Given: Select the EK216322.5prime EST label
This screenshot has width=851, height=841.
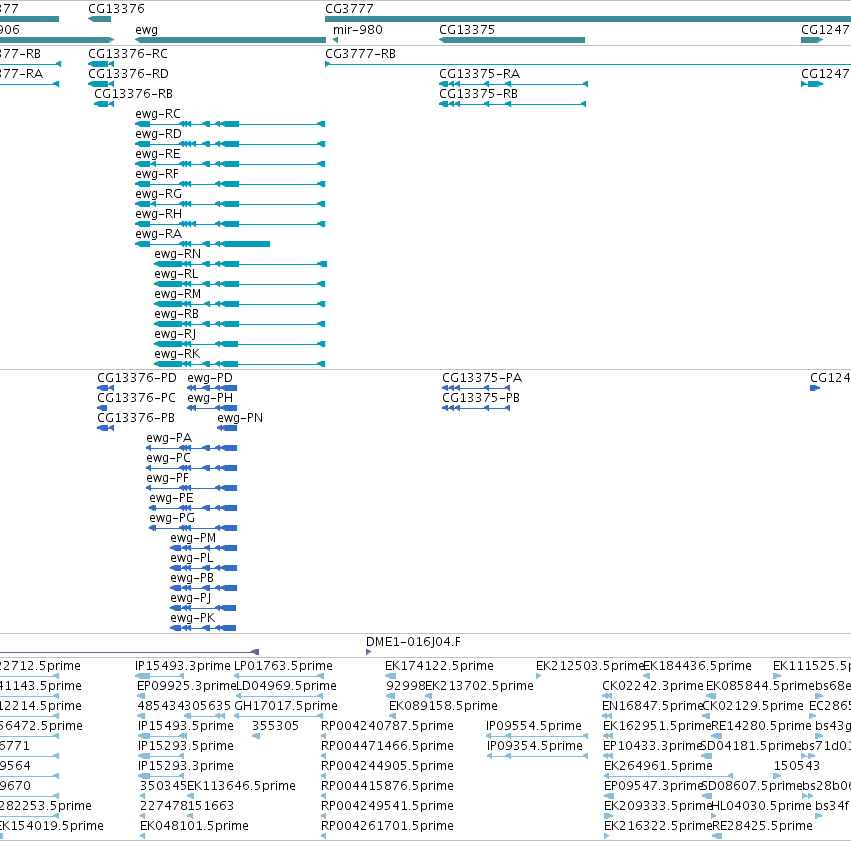Looking at the screenshot, I should pyautogui.click(x=658, y=827).
